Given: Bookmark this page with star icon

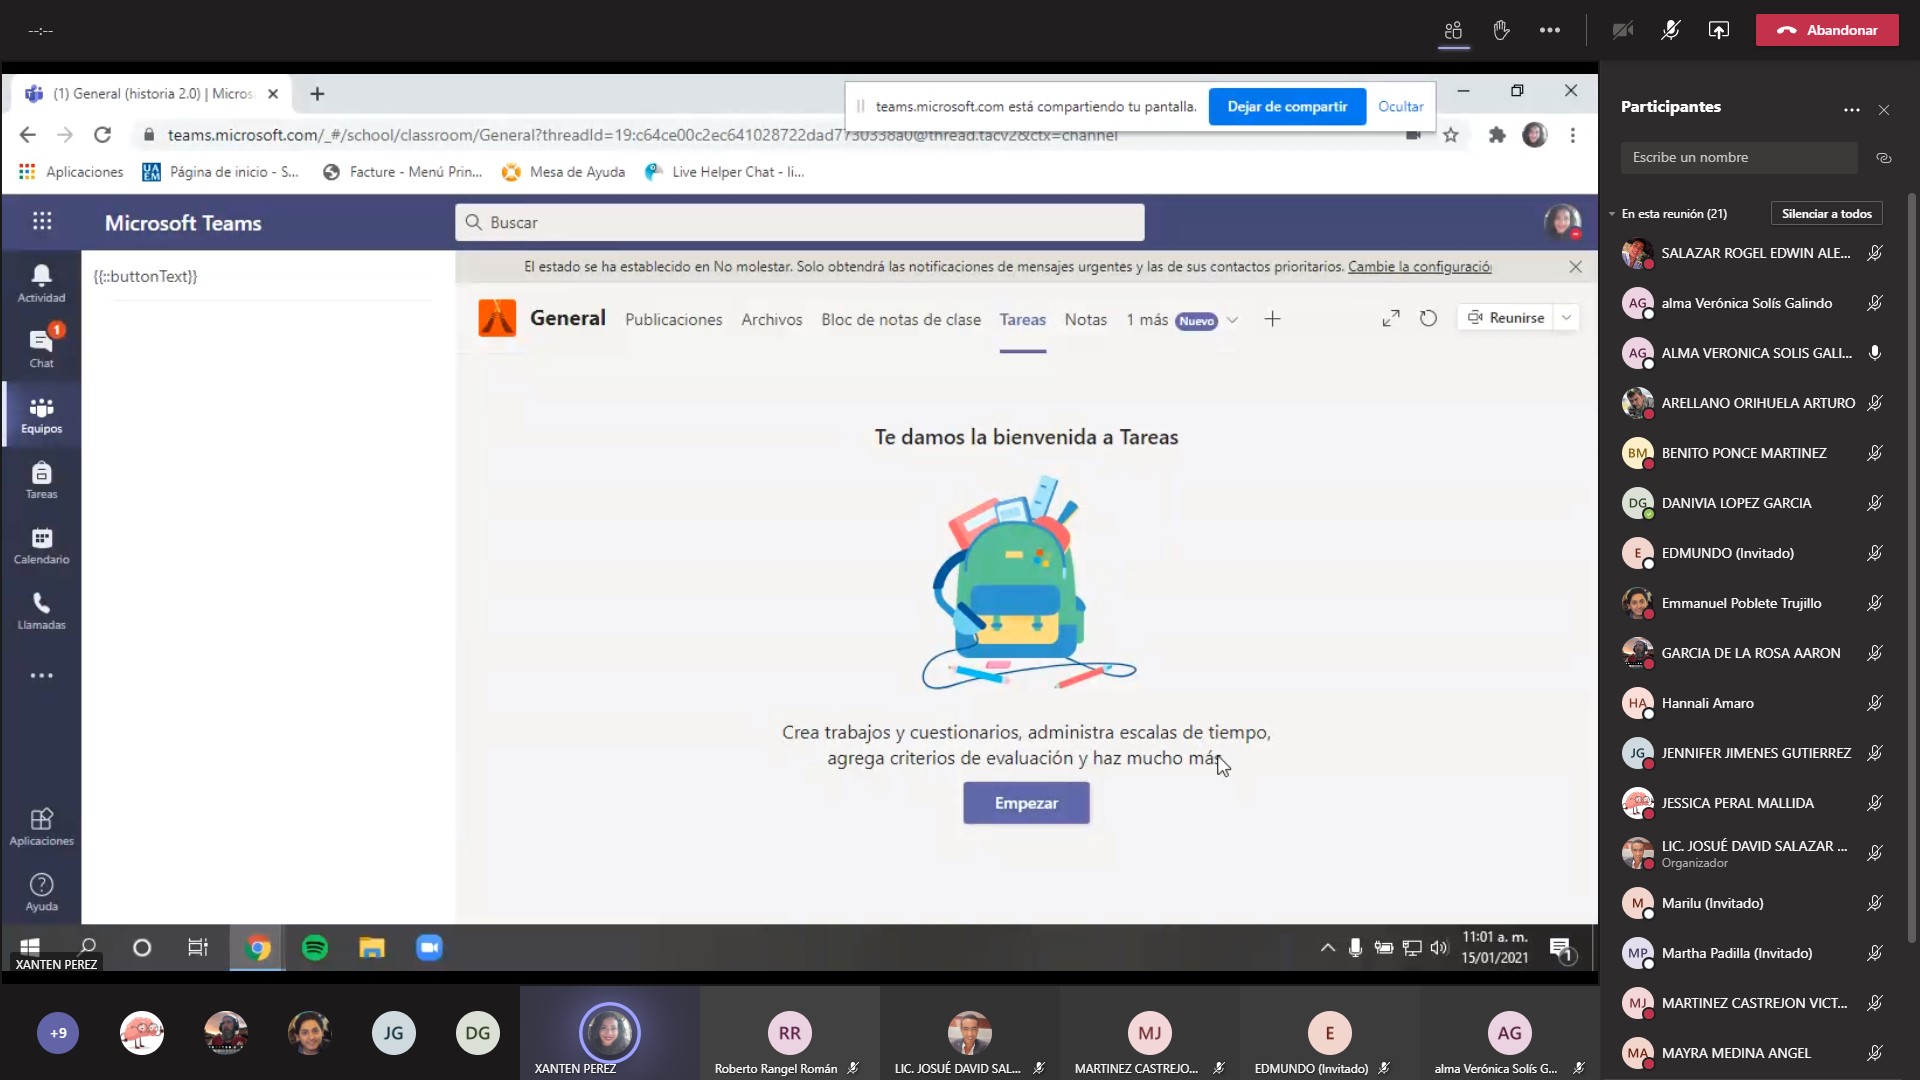Looking at the screenshot, I should tap(1450, 135).
